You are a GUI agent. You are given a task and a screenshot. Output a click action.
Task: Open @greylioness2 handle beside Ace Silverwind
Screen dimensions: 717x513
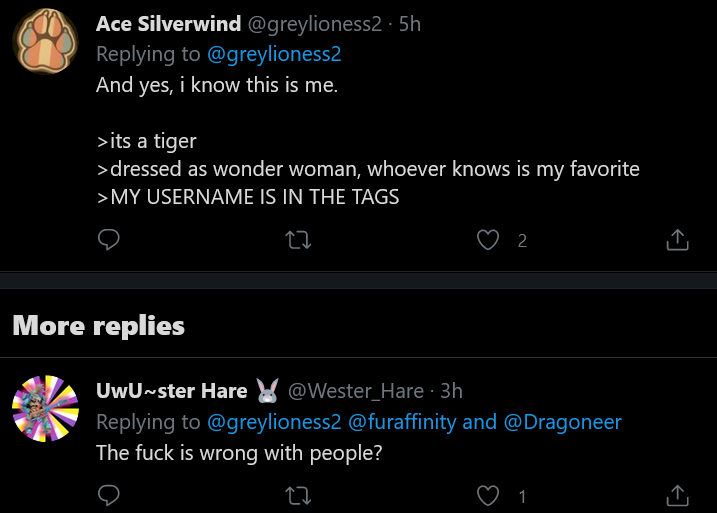tap(315, 24)
